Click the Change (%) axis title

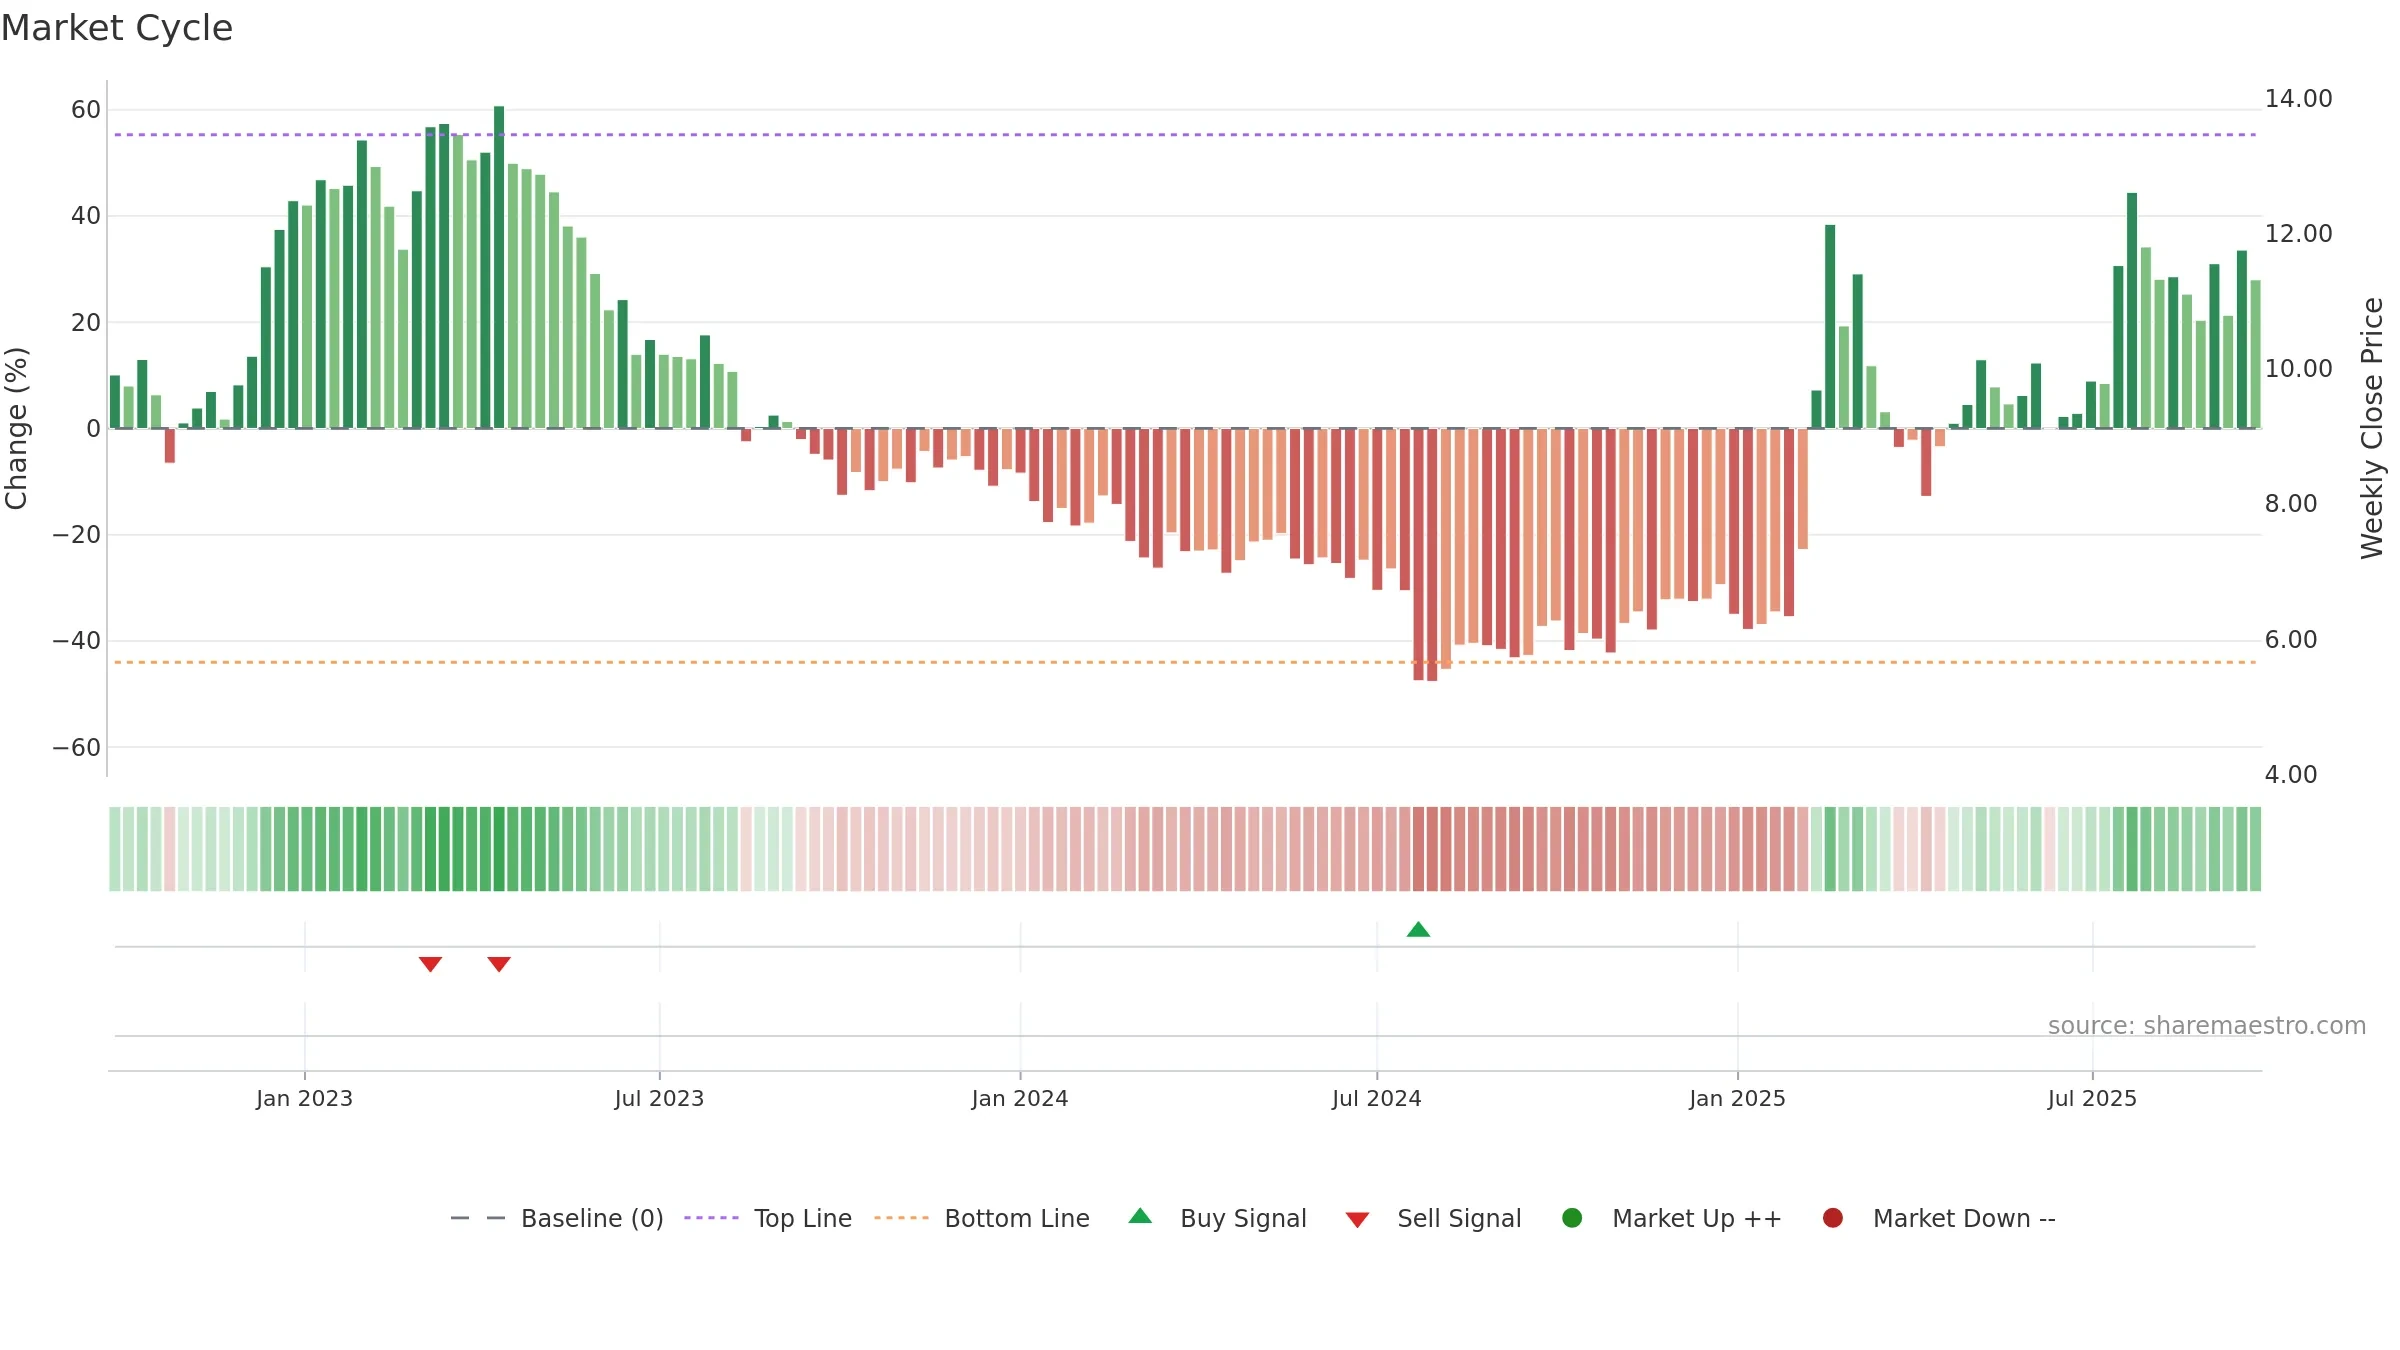point(16,428)
